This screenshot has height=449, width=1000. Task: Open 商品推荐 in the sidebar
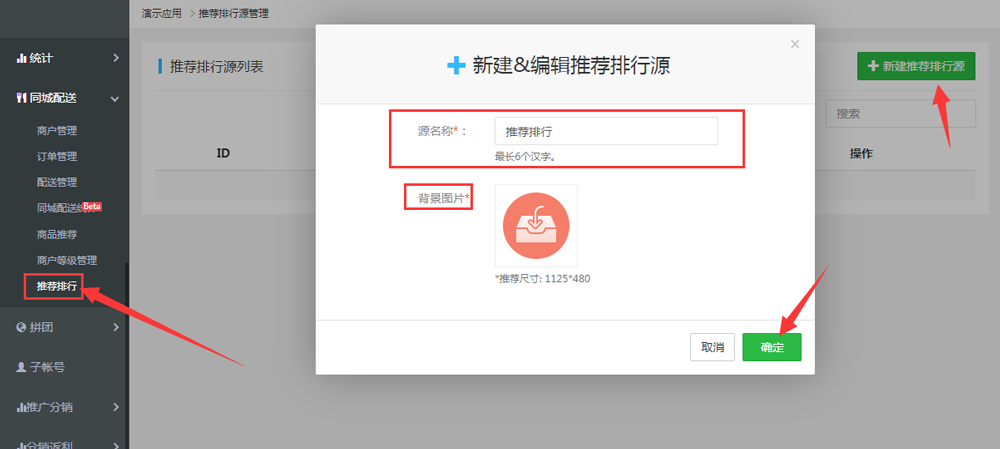point(56,234)
